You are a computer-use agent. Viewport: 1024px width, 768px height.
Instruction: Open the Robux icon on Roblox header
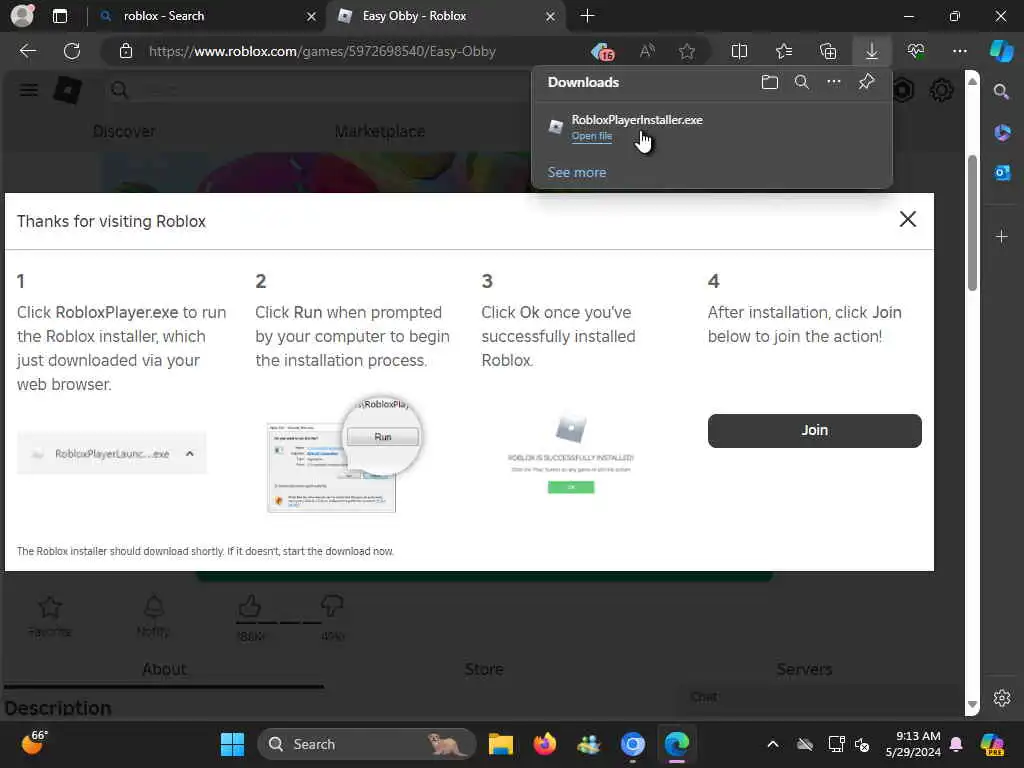[903, 89]
